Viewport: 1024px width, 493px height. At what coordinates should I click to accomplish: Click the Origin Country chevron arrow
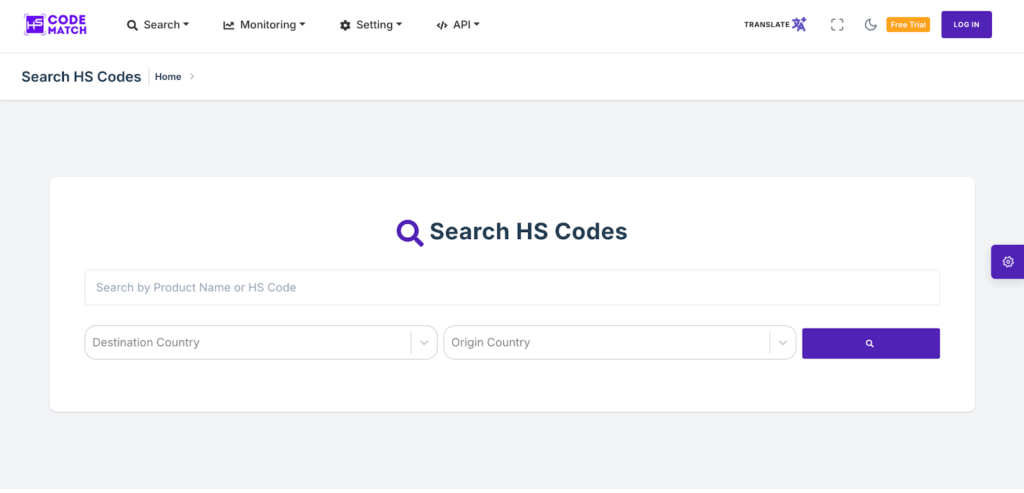[783, 343]
